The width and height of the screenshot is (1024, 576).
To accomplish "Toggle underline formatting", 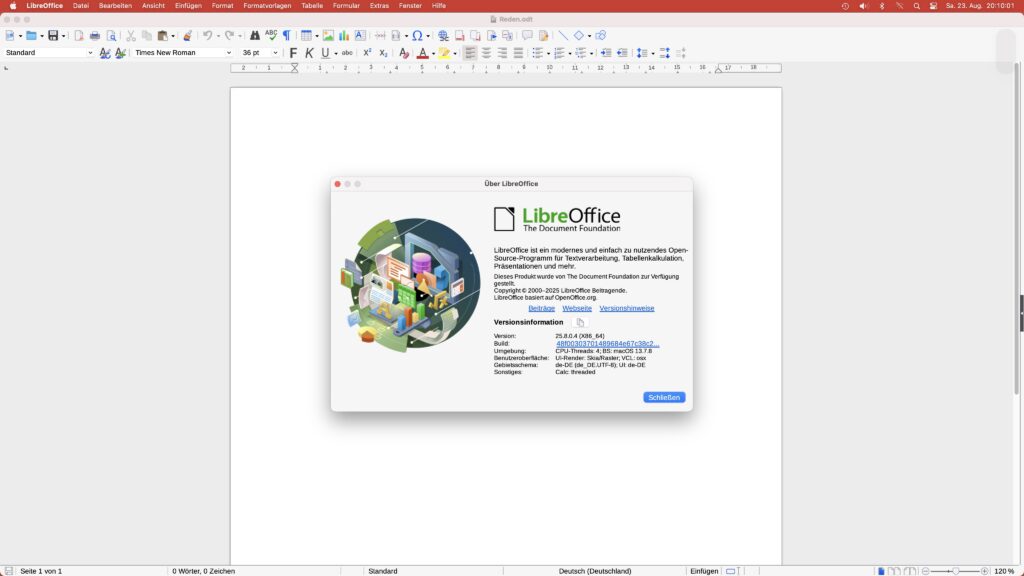I will click(326, 52).
